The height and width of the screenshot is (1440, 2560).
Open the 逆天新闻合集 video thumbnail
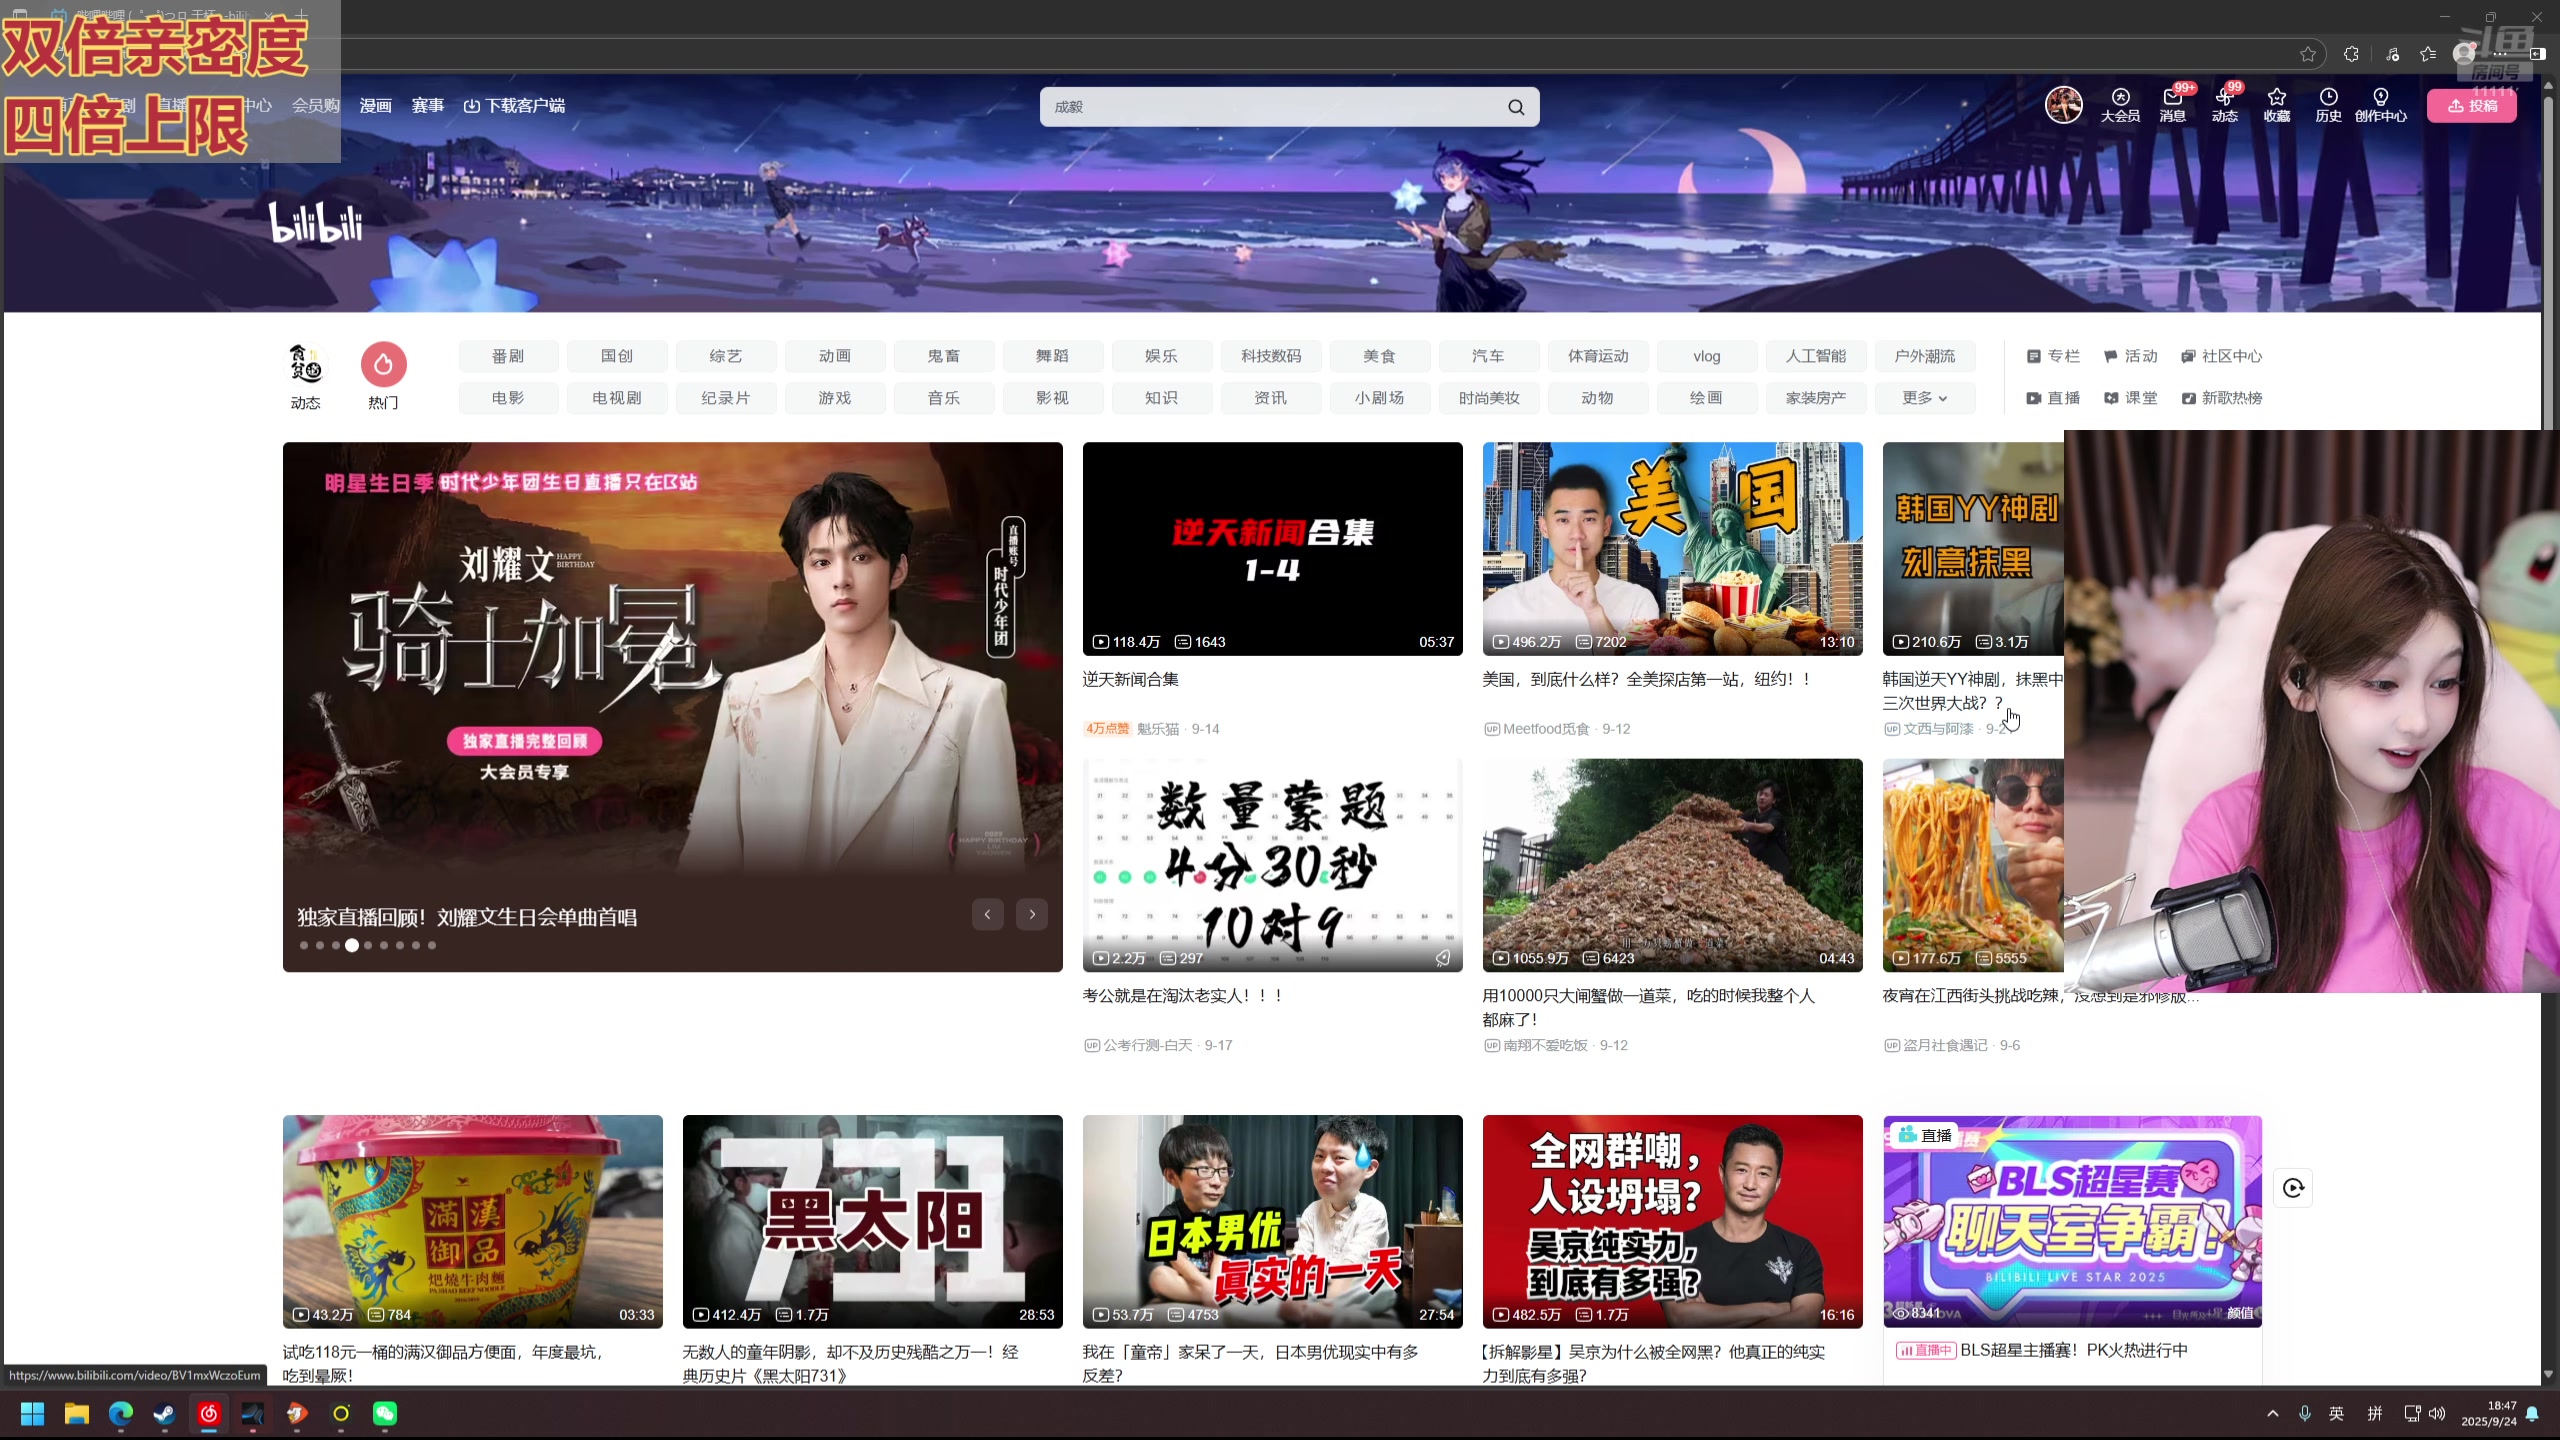[x=1272, y=549]
